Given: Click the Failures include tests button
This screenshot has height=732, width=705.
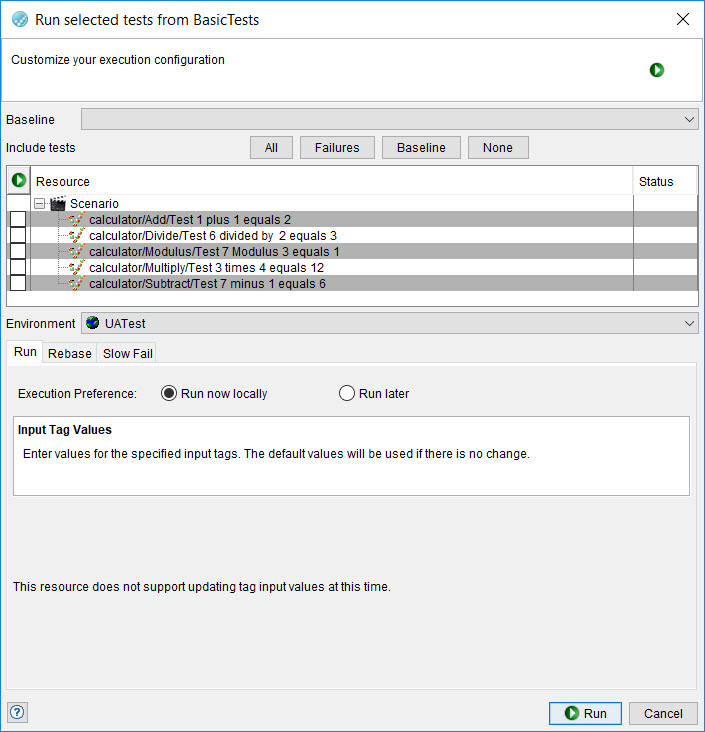Looking at the screenshot, I should click(337, 148).
